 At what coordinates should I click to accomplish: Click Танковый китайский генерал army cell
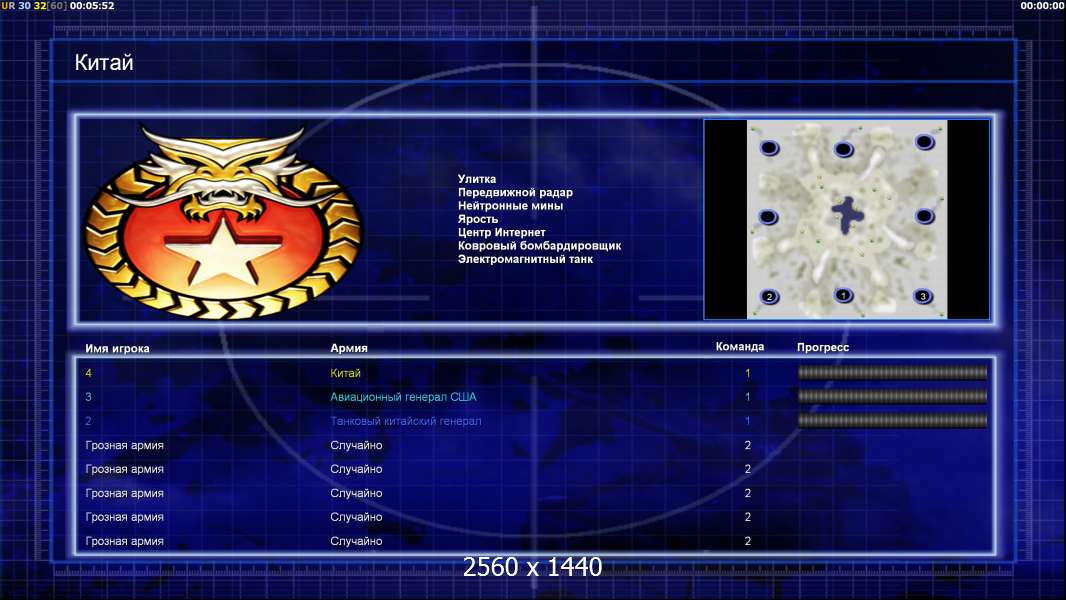pyautogui.click(x=406, y=421)
